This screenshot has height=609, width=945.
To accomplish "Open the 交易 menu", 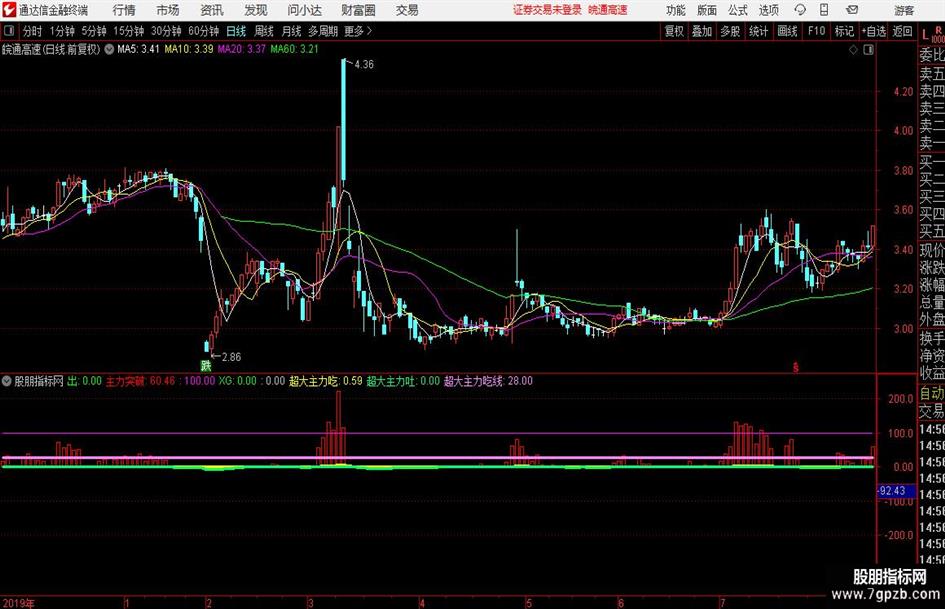I will click(x=407, y=10).
